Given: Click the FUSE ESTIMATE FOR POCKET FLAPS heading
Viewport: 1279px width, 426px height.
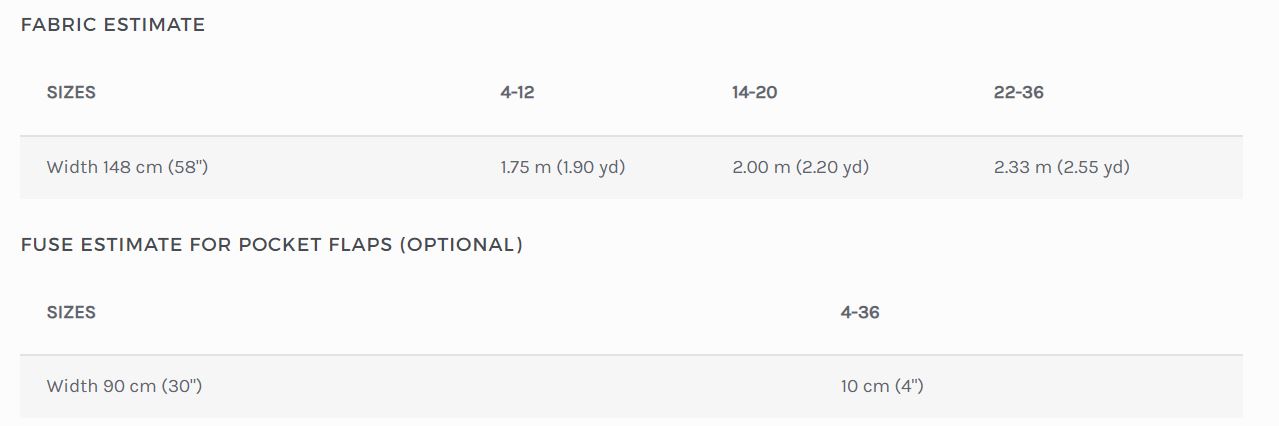Looking at the screenshot, I should (272, 245).
